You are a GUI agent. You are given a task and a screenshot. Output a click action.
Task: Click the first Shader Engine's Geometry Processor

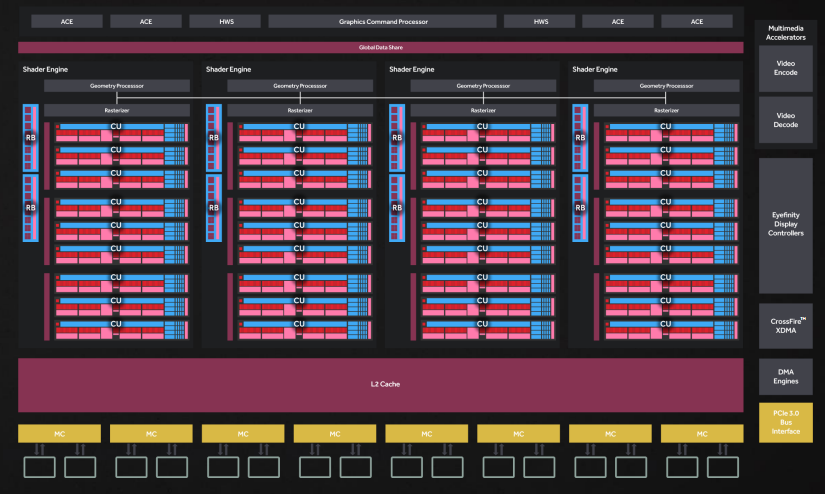coord(116,87)
